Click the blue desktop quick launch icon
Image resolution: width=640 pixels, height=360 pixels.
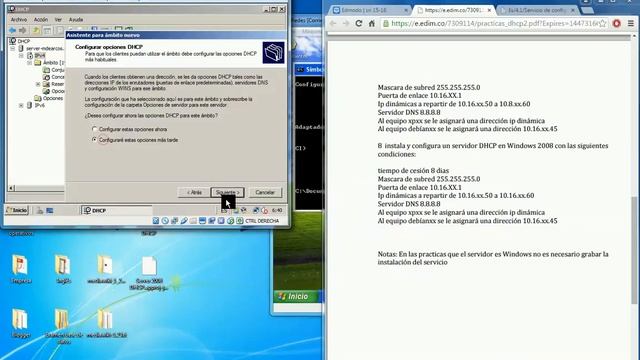[50, 211]
